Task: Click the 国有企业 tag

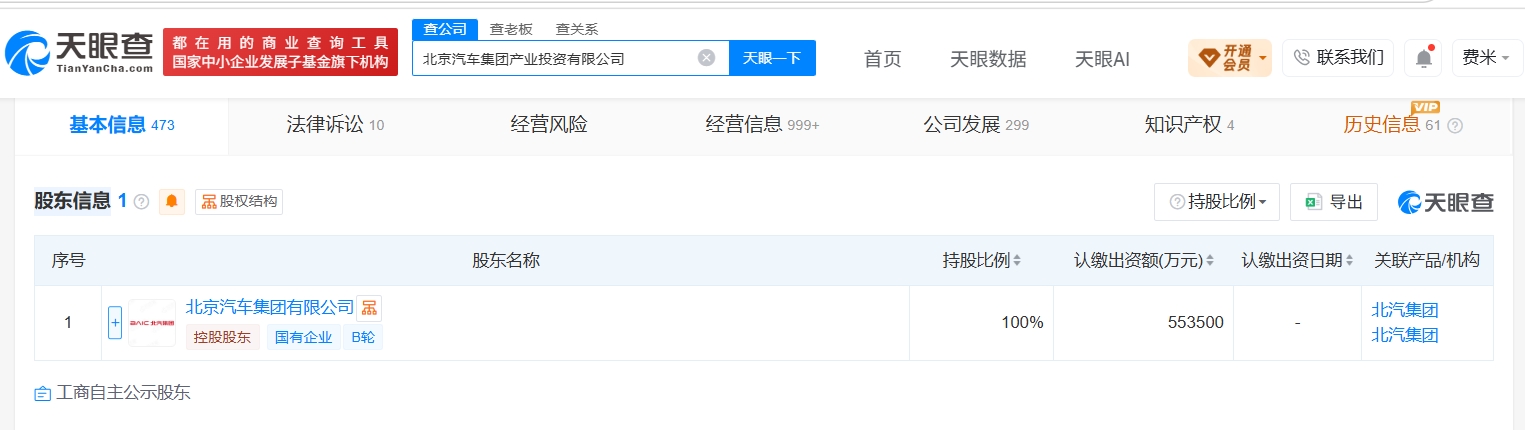Action: pyautogui.click(x=303, y=338)
